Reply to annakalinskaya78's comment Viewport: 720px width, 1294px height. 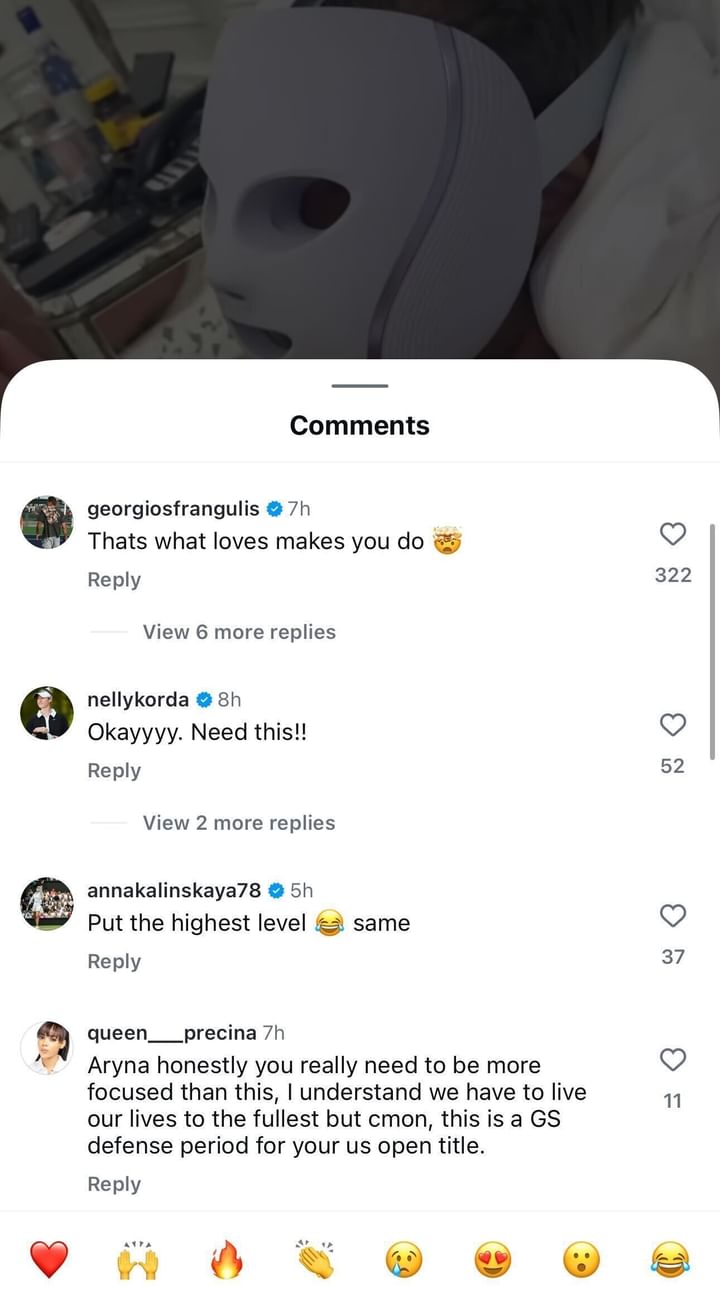tap(114, 962)
